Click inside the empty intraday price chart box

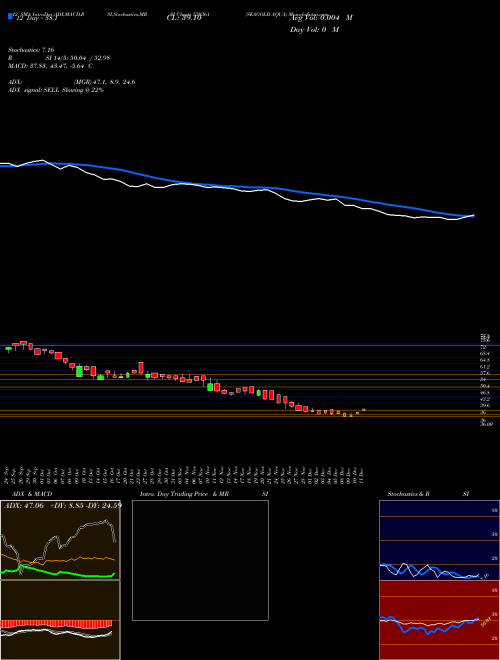200,560
